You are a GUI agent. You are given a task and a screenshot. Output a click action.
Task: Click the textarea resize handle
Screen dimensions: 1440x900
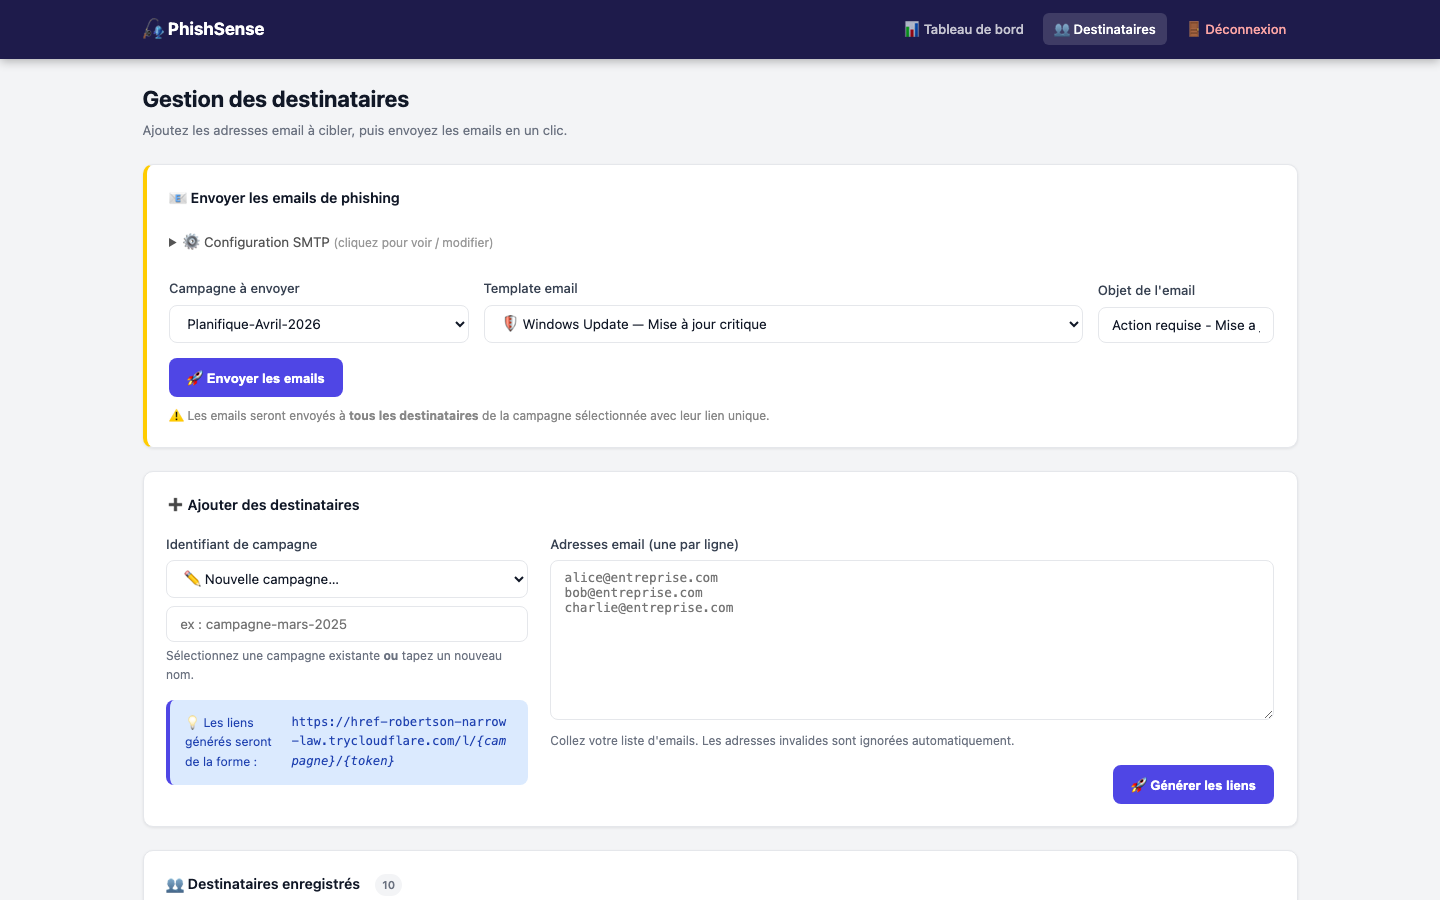coord(1267,713)
